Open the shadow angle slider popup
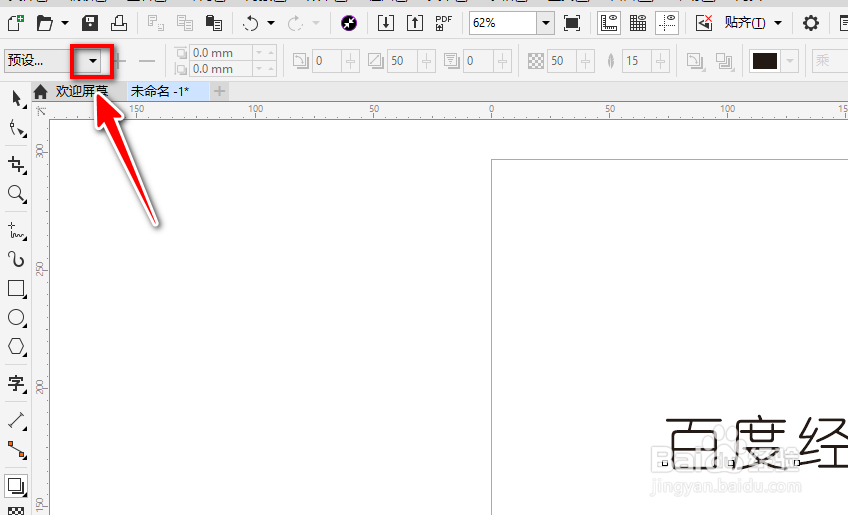Image resolution: width=848 pixels, height=515 pixels. pos(350,61)
